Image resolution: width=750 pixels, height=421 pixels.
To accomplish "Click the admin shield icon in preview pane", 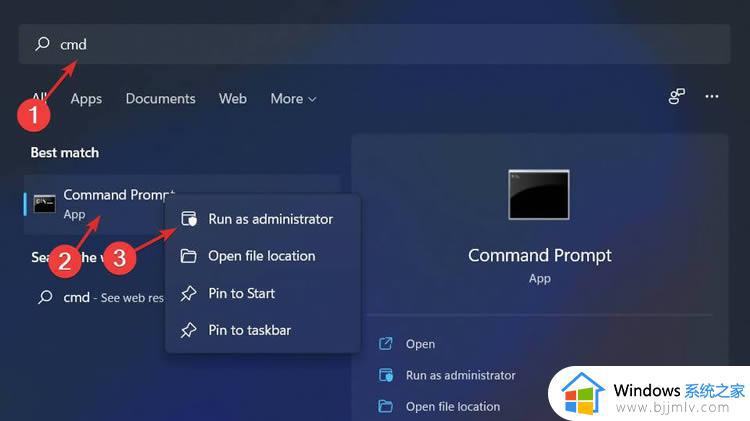I will (386, 375).
